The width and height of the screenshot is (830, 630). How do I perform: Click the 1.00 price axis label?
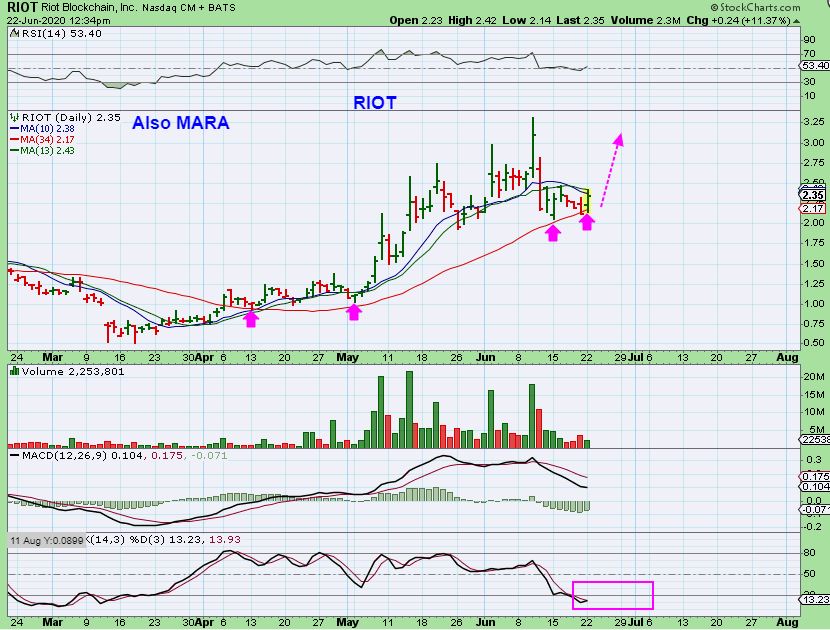point(814,304)
